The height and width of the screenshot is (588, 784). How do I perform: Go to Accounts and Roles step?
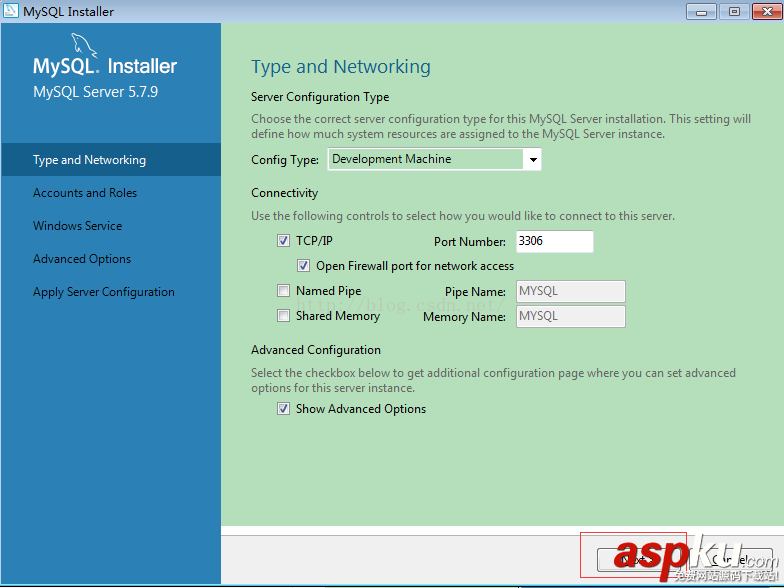[85, 193]
